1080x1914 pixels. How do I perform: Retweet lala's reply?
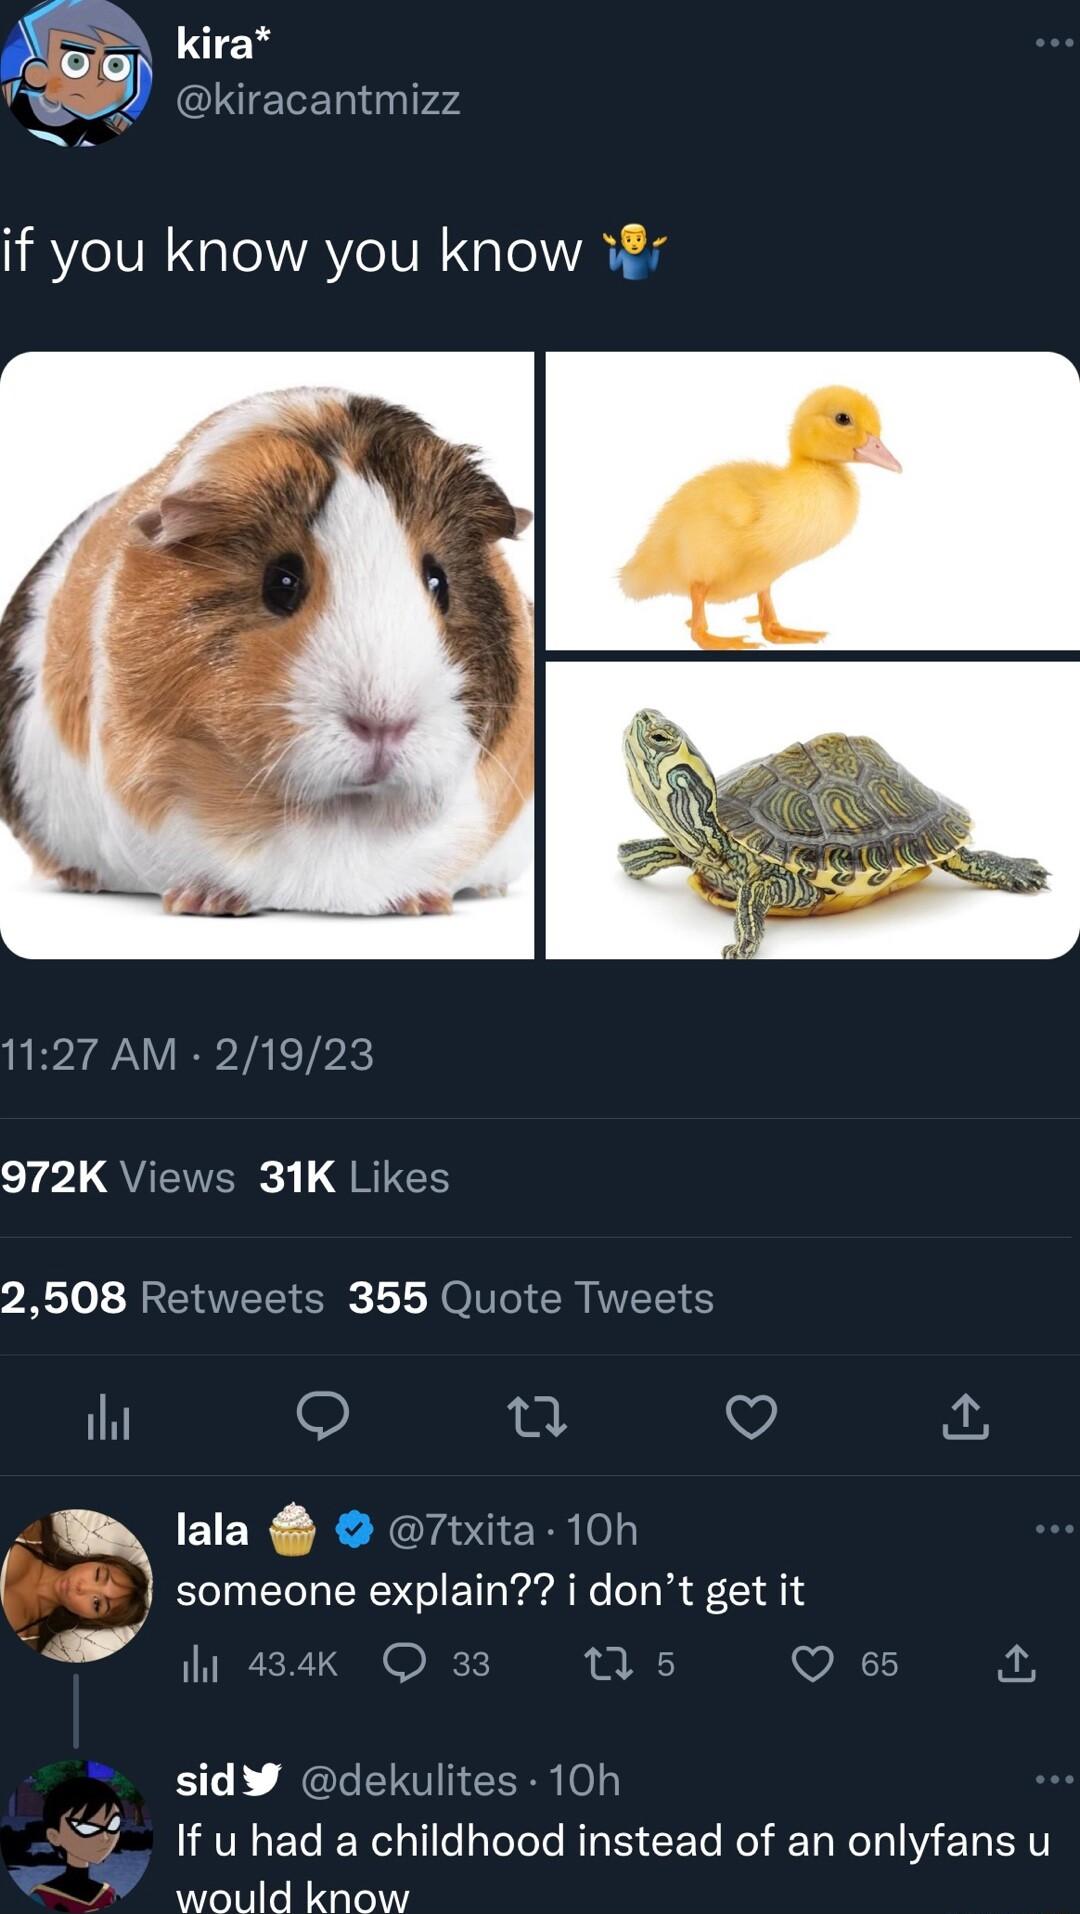pyautogui.click(x=608, y=1663)
